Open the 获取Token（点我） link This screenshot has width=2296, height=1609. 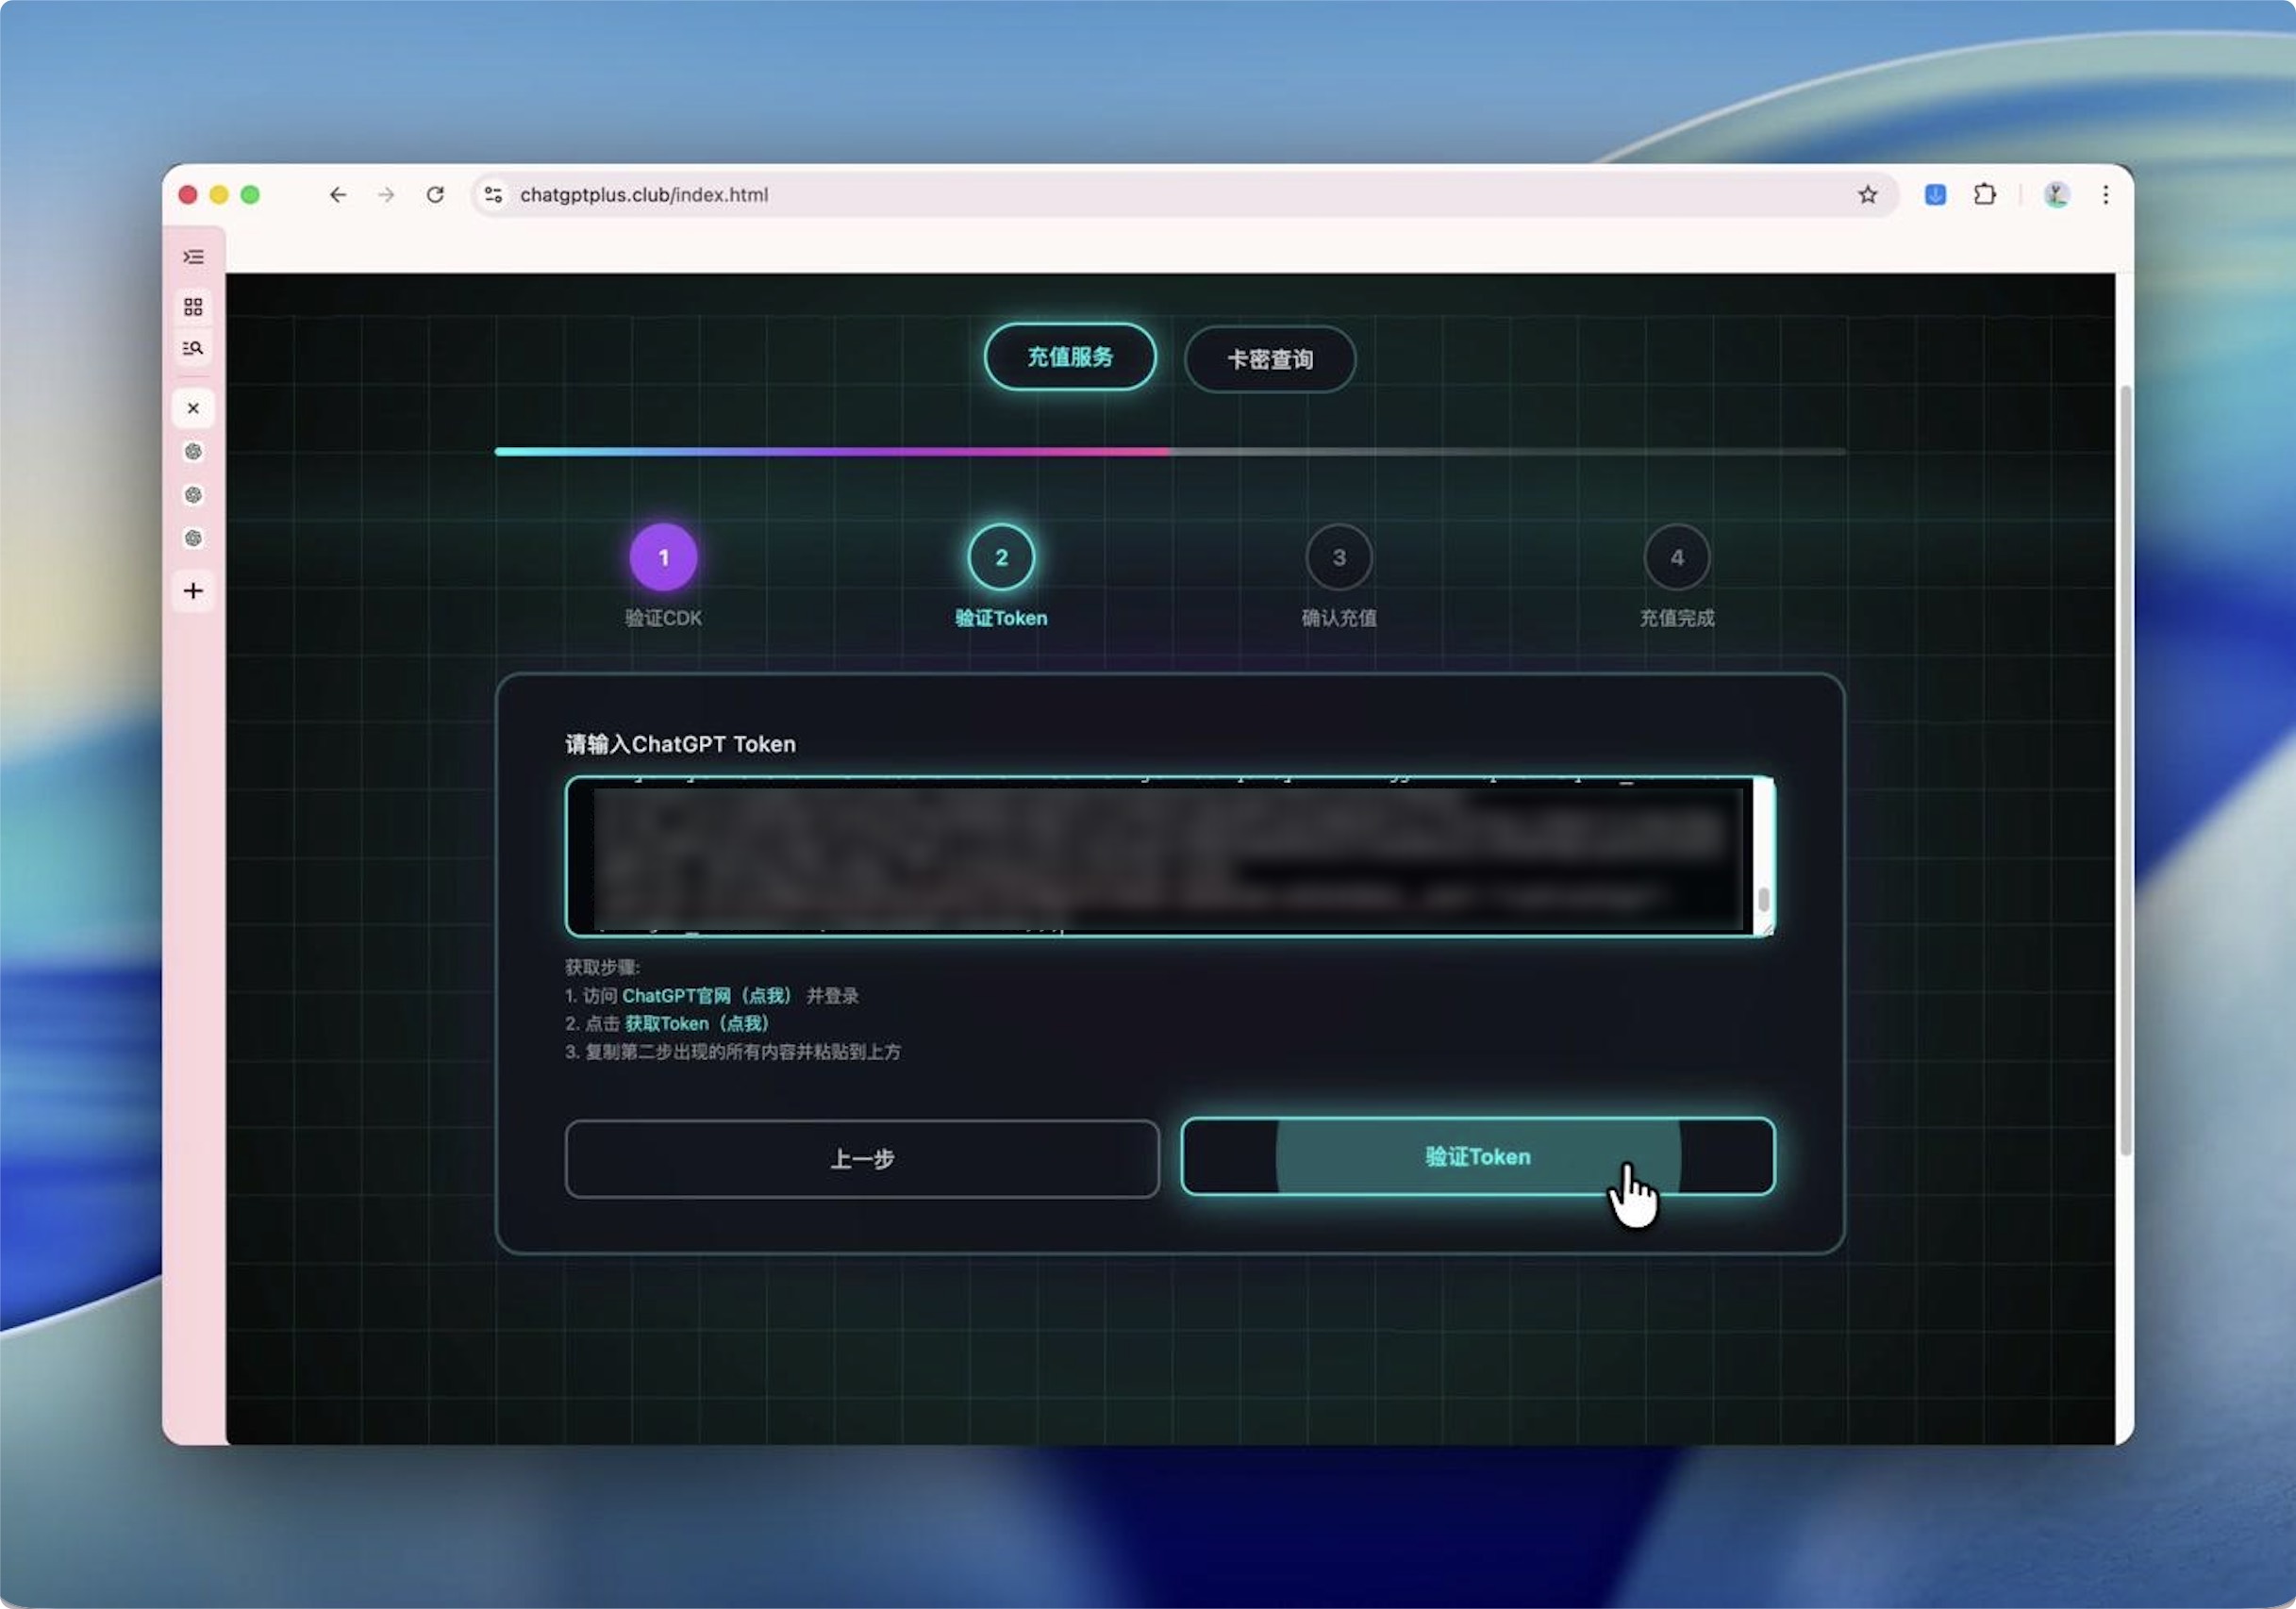[696, 1024]
